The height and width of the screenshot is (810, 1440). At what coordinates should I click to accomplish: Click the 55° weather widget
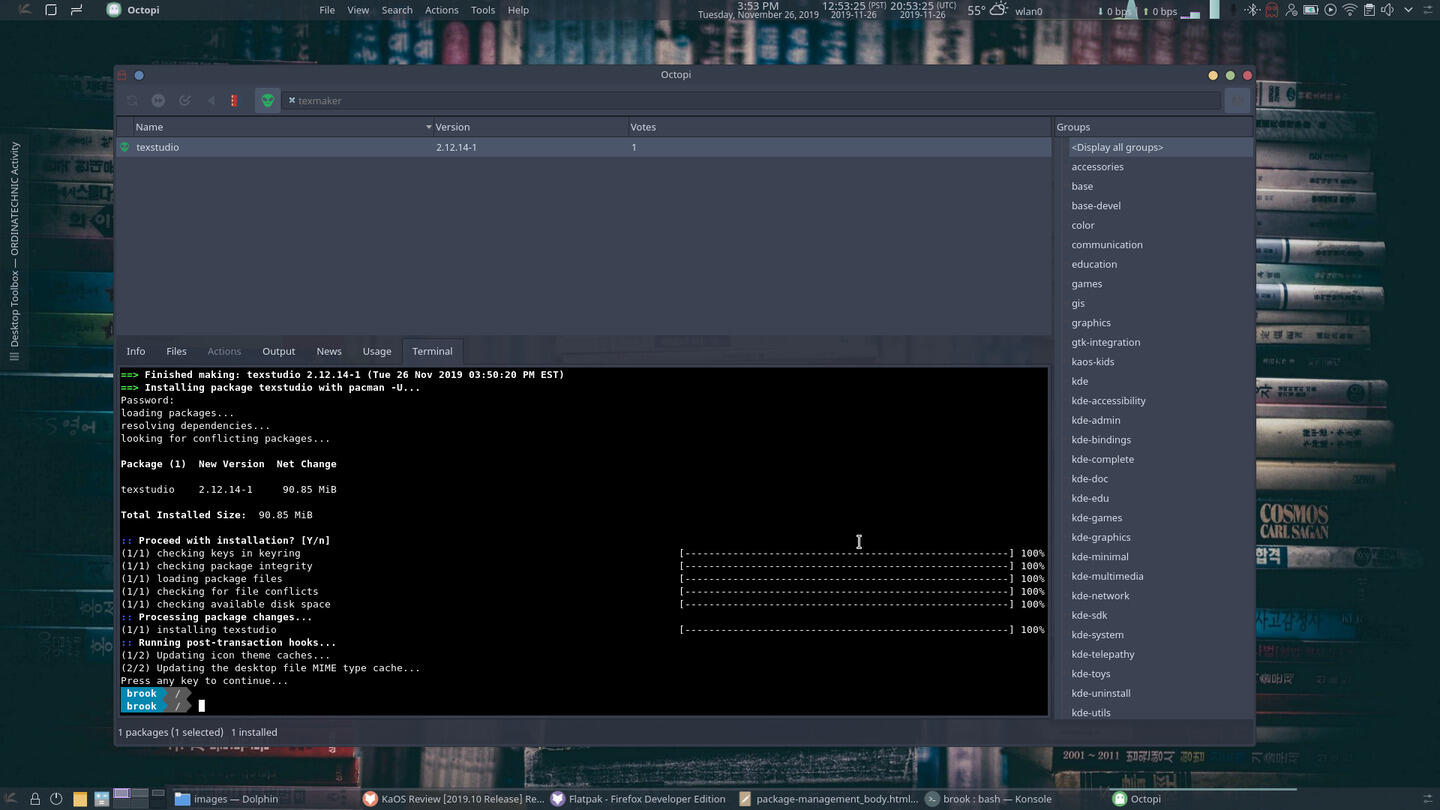[x=989, y=10]
